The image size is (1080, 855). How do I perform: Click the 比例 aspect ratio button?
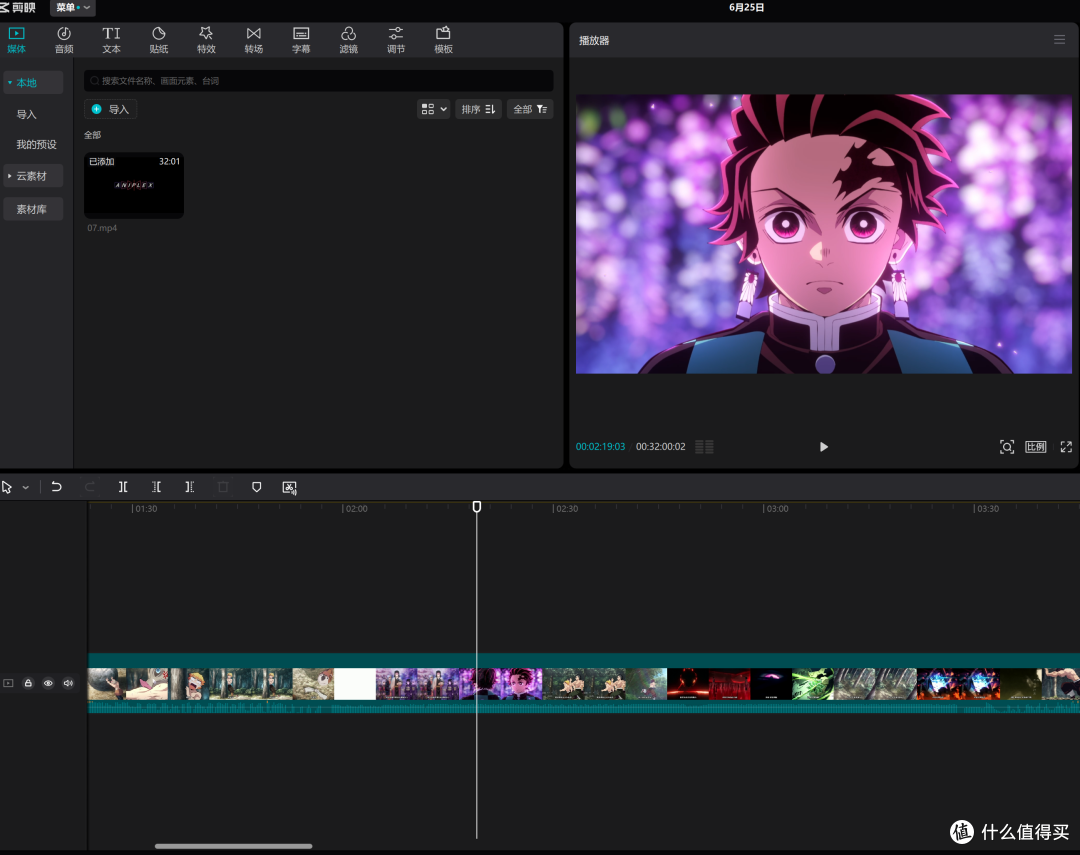pos(1035,446)
